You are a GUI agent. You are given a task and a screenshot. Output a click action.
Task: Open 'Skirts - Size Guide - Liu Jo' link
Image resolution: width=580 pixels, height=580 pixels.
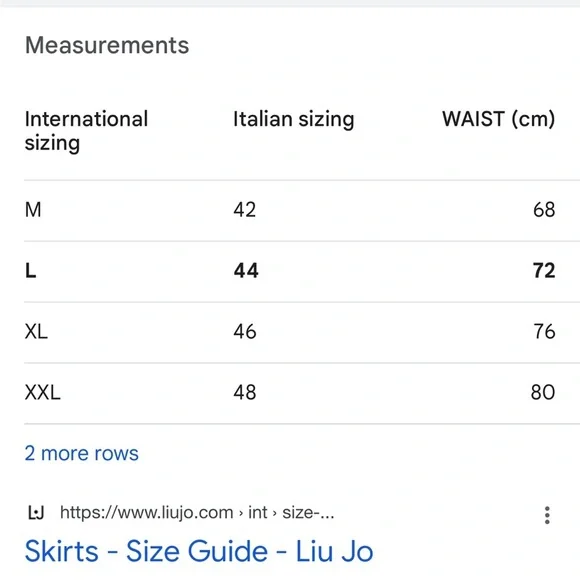[199, 551]
